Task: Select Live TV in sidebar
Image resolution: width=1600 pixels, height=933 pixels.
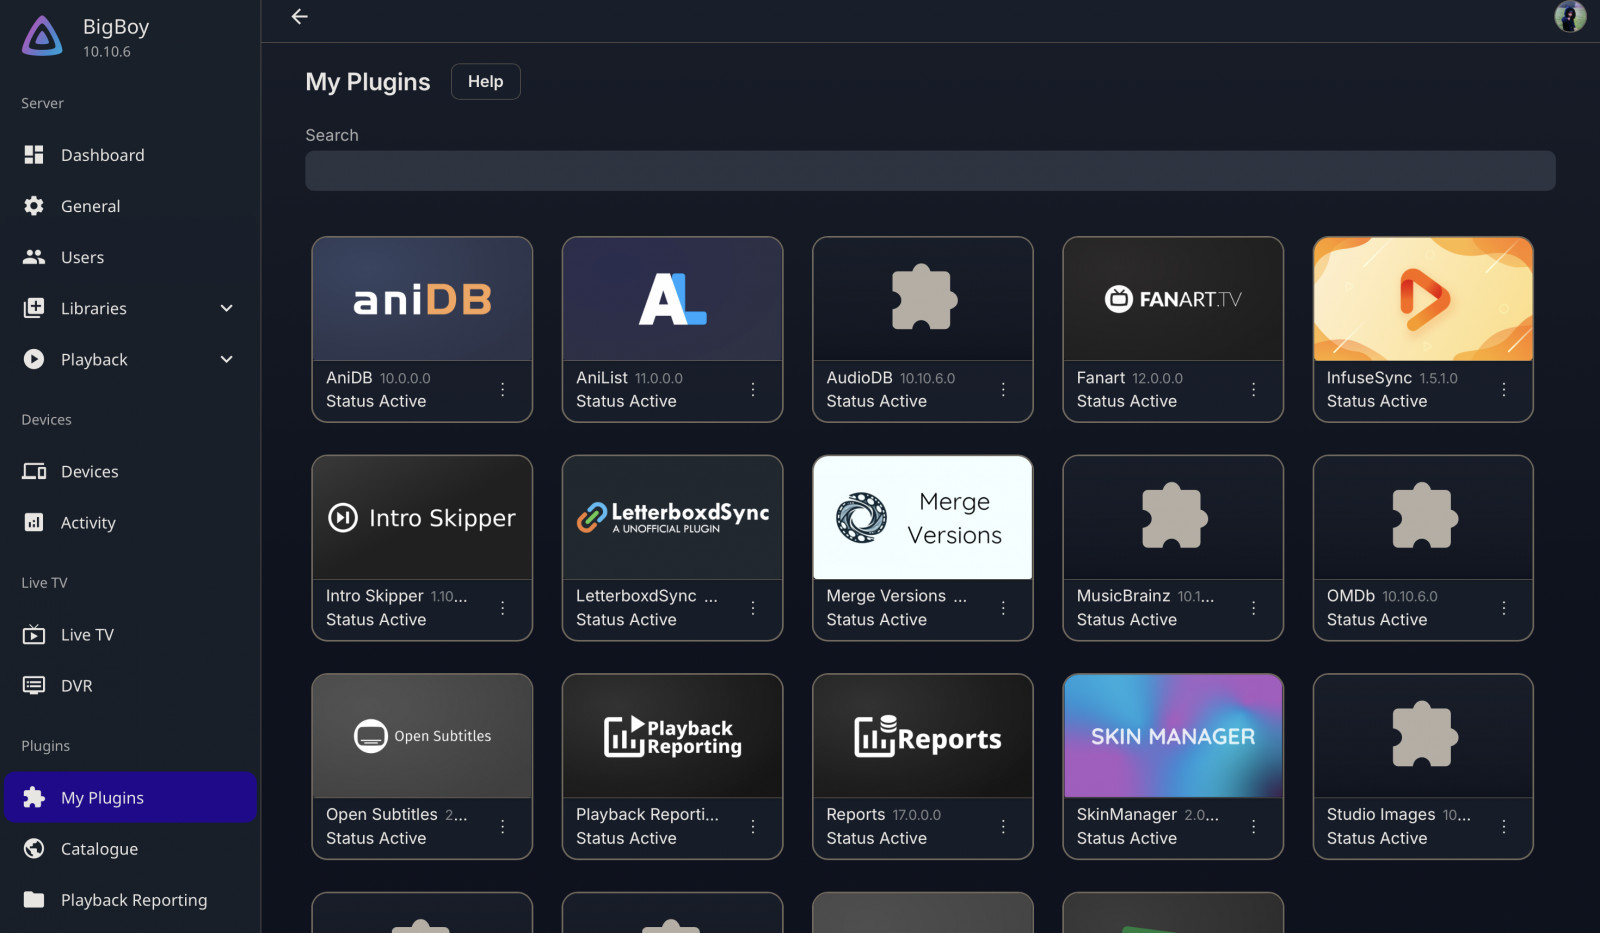Action: (87, 635)
